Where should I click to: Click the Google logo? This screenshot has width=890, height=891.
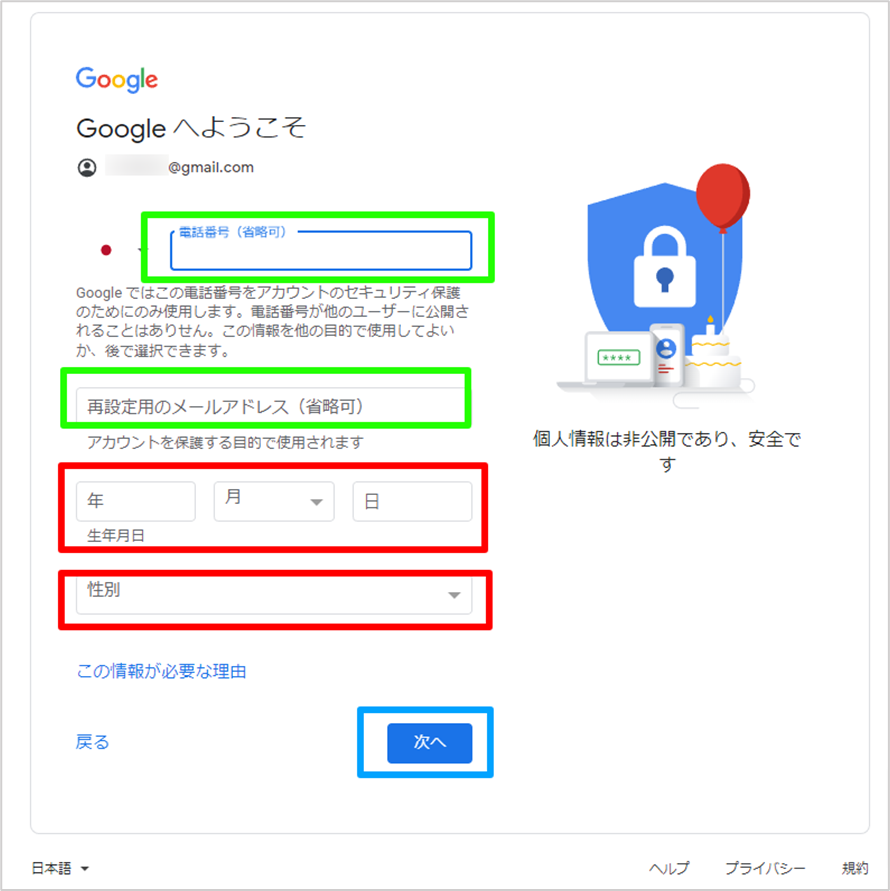click(x=117, y=80)
